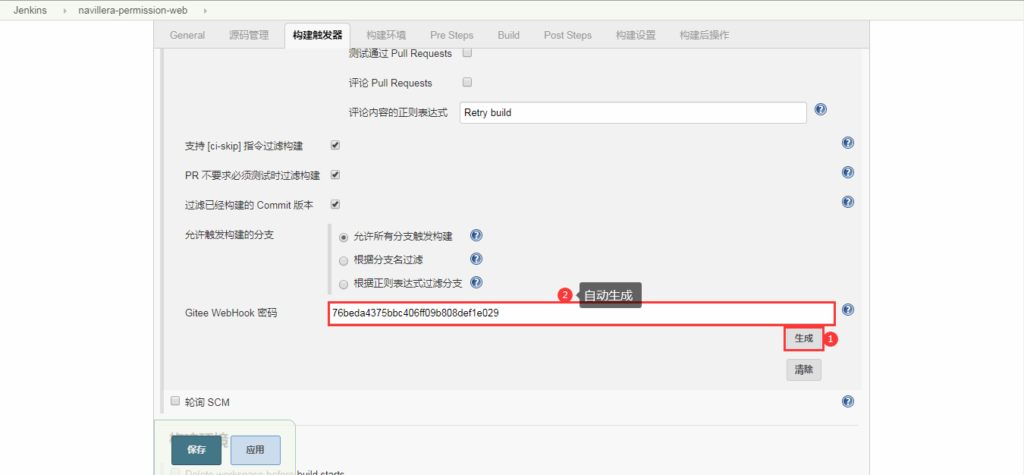
Task: Switch to 构建触发器 tab
Action: click(x=317, y=35)
